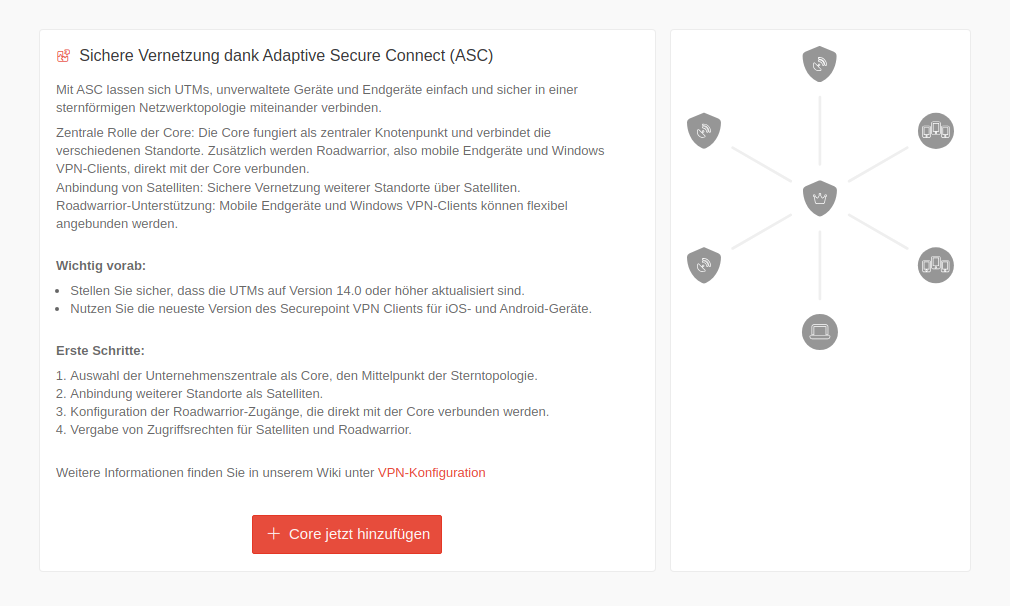Select the laptop icon below the Core
Screen dimensions: 1010x606
pyautogui.click(x=820, y=331)
